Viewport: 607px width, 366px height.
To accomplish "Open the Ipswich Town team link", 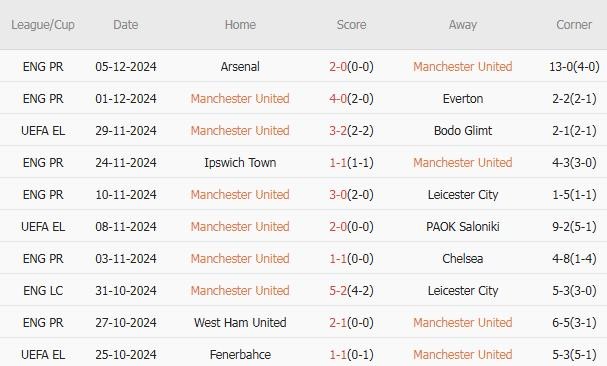I will [240, 163].
